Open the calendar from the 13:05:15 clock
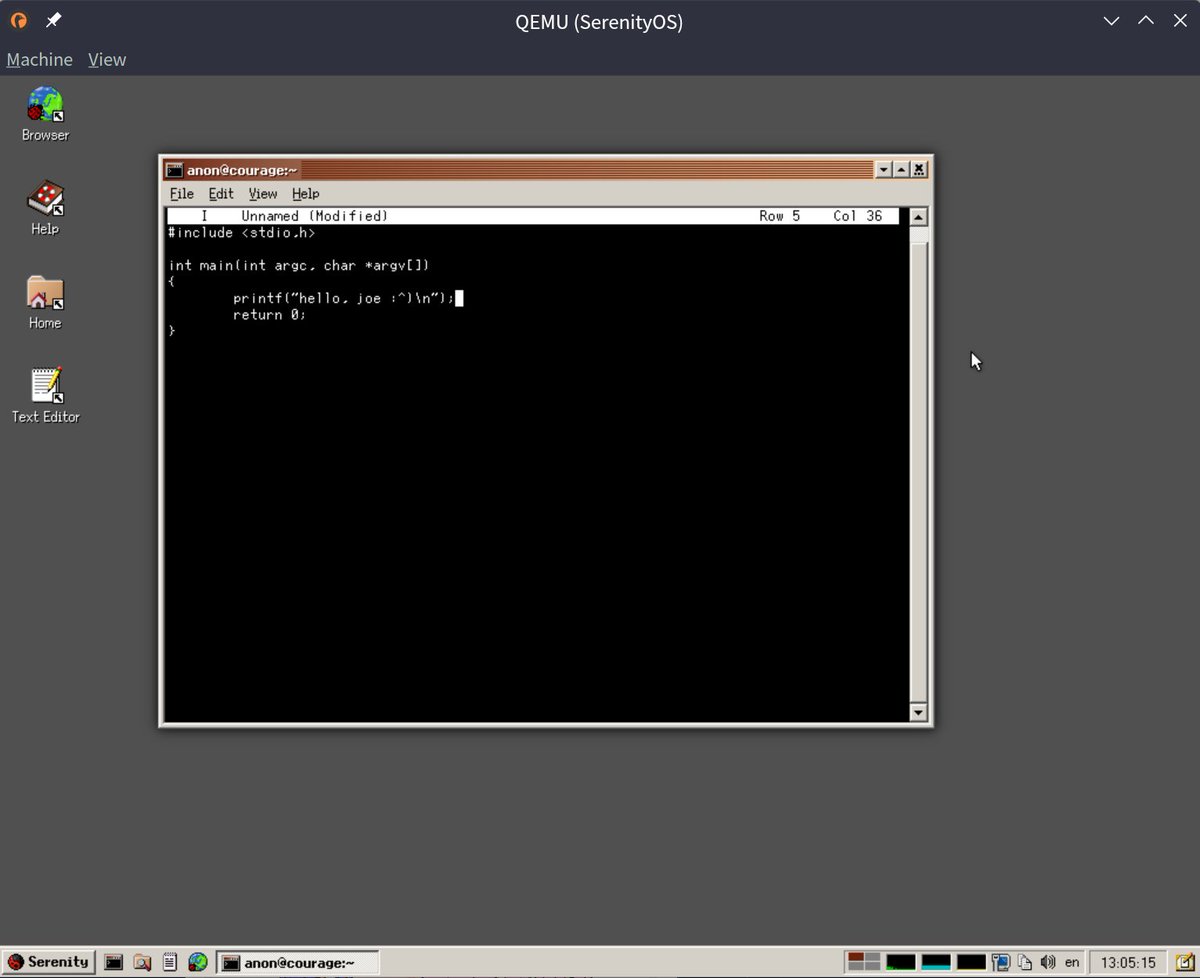Image resolution: width=1200 pixels, height=978 pixels. [x=1128, y=962]
